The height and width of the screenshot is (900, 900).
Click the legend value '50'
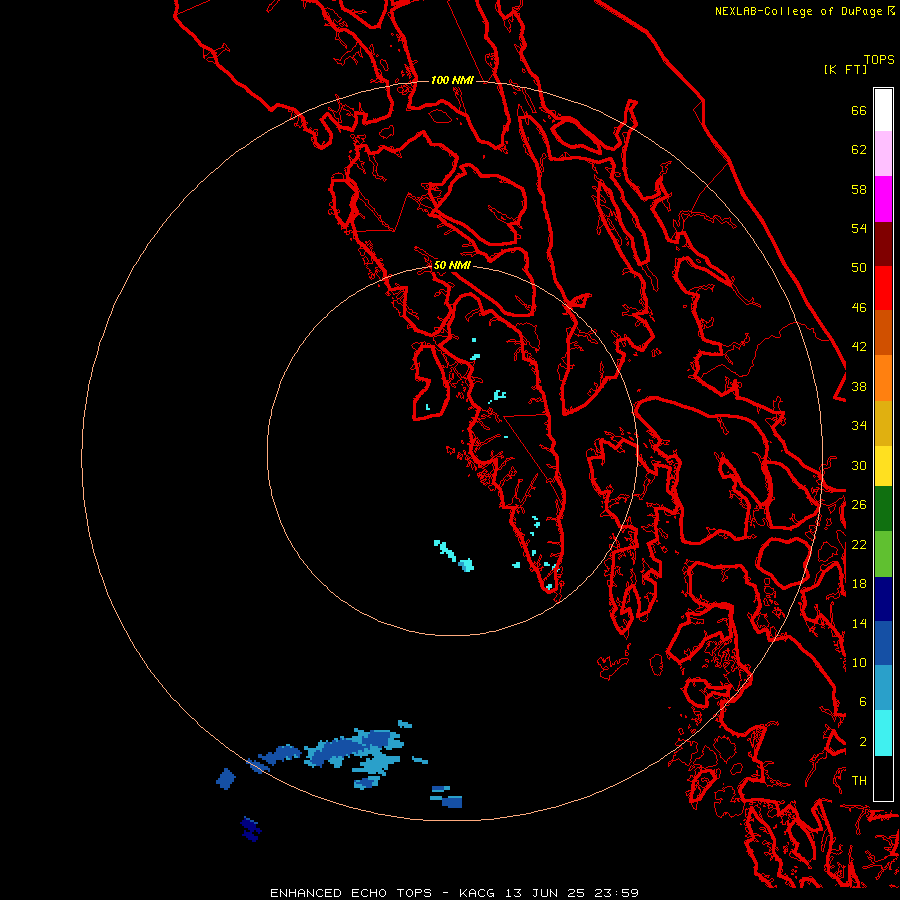pos(859,268)
